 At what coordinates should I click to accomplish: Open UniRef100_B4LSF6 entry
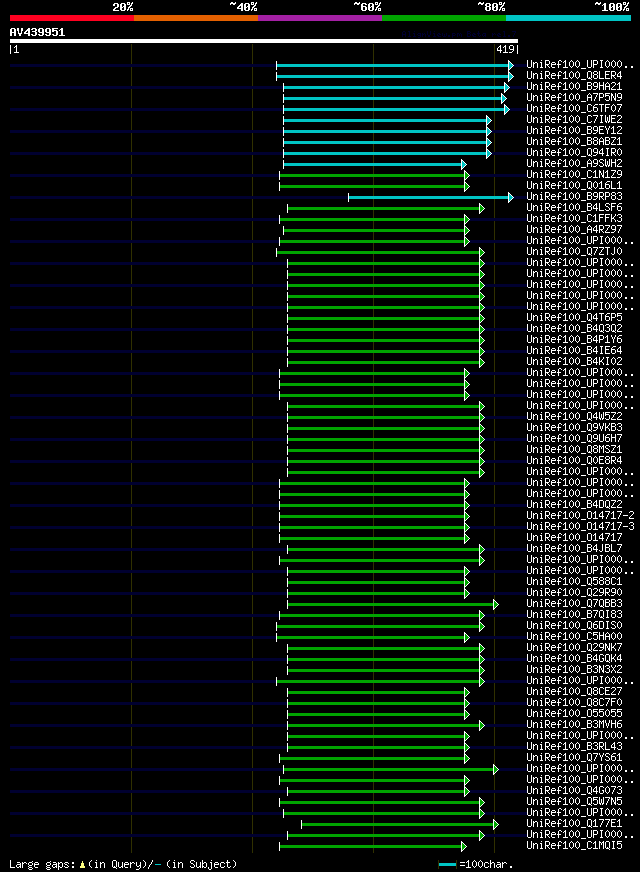click(x=574, y=208)
